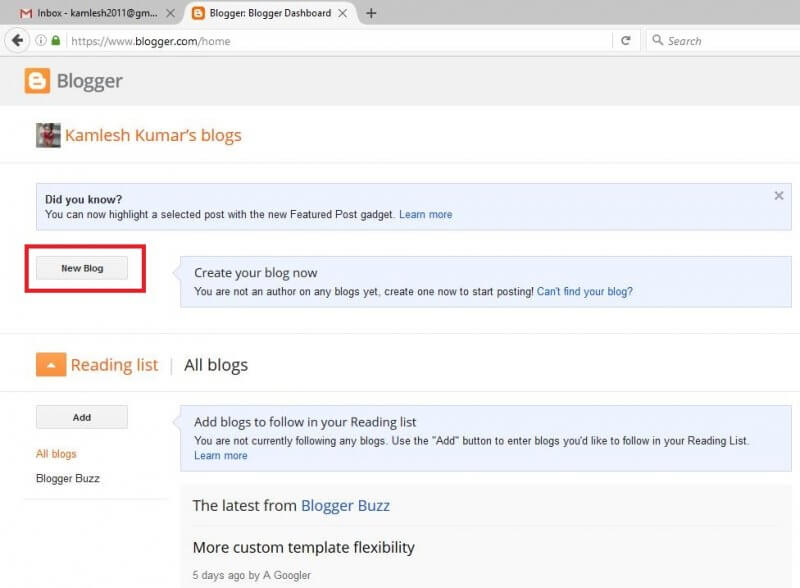Dismiss the Did you know notice

[x=779, y=195]
